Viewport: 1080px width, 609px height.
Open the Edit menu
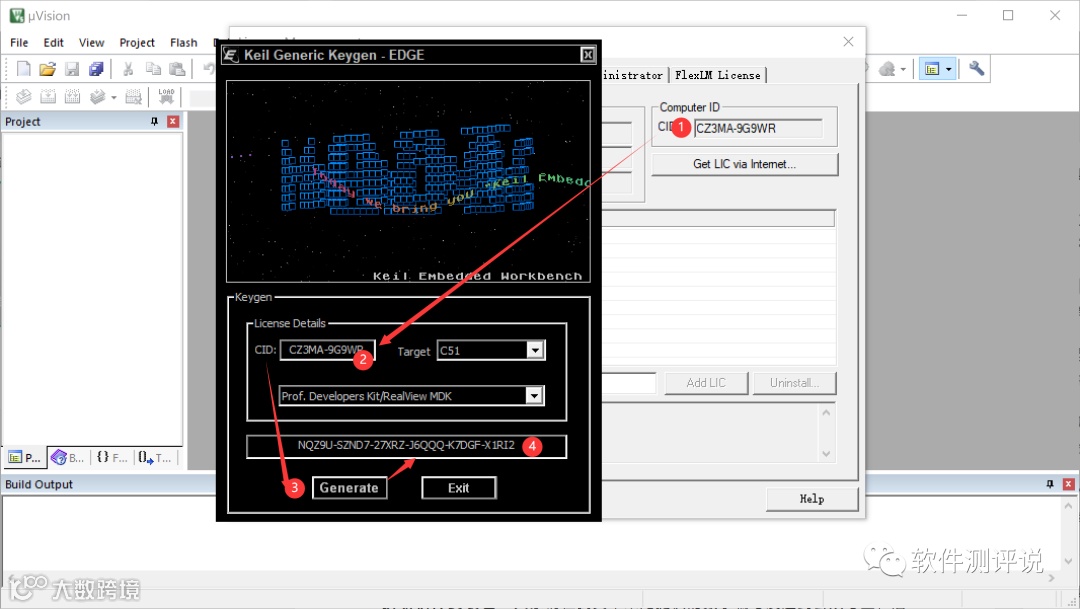(54, 42)
